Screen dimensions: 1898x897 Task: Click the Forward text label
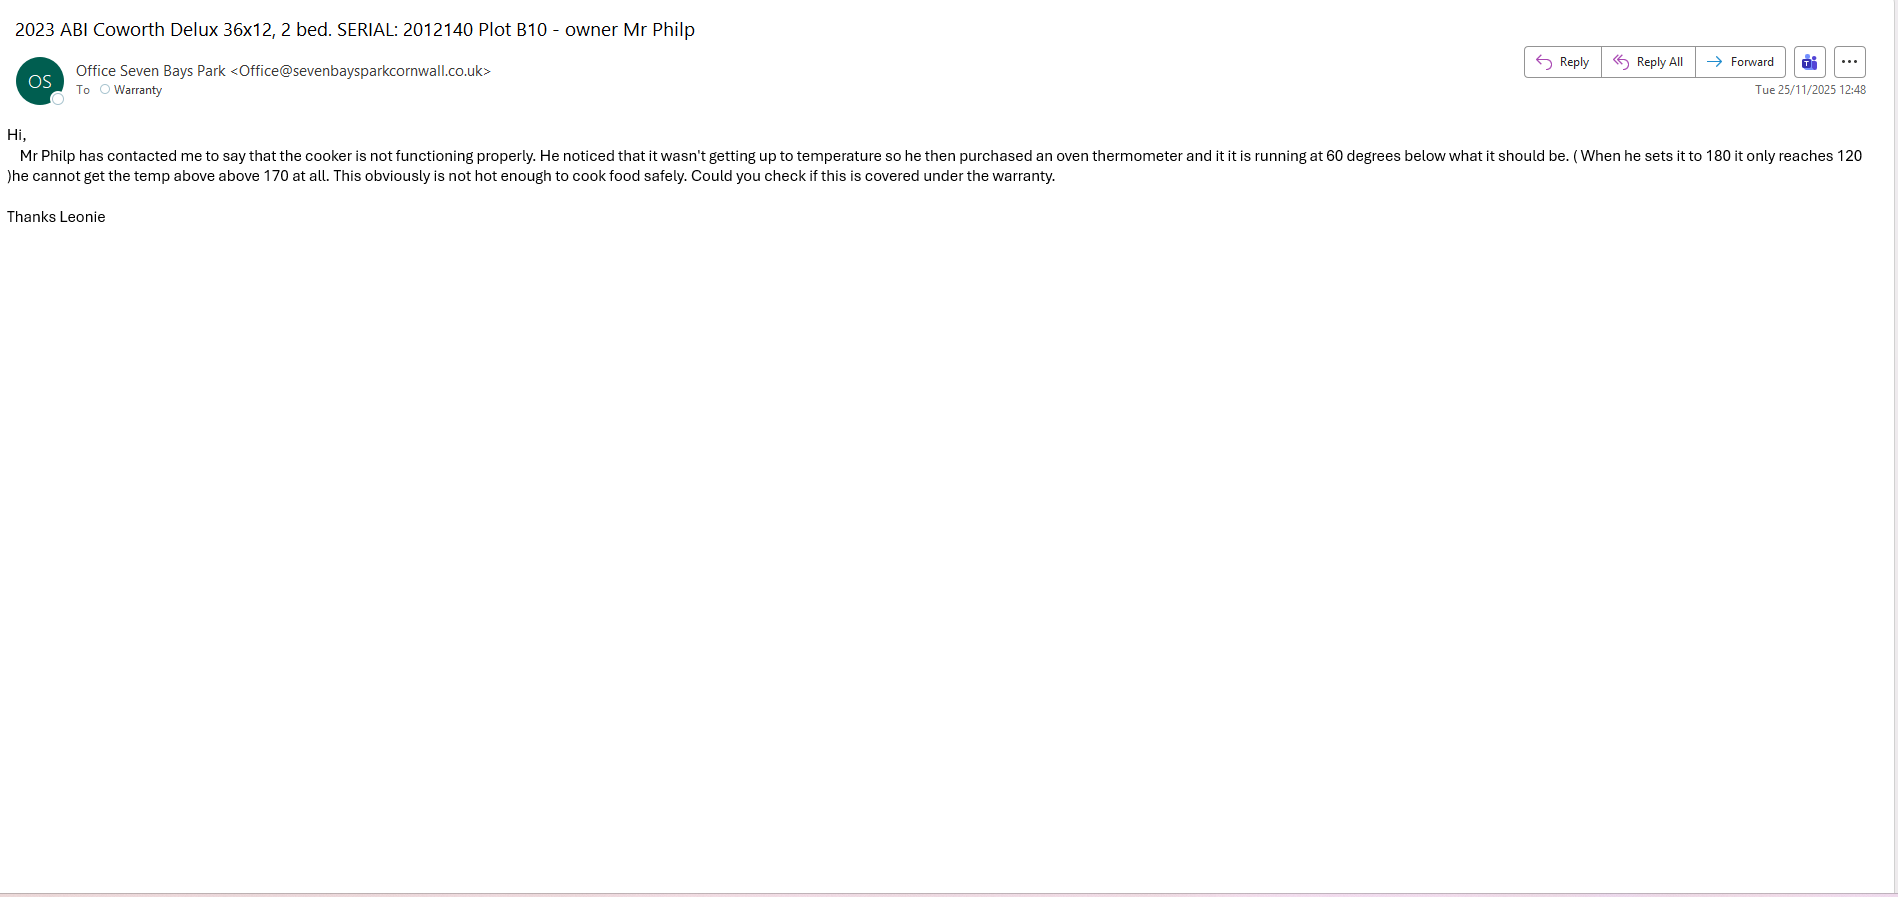(1752, 62)
